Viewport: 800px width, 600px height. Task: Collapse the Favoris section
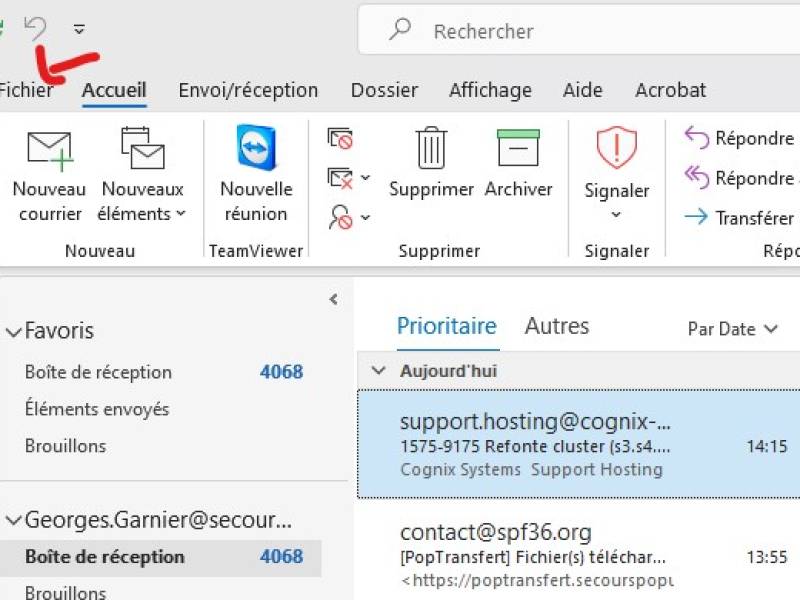(13, 332)
